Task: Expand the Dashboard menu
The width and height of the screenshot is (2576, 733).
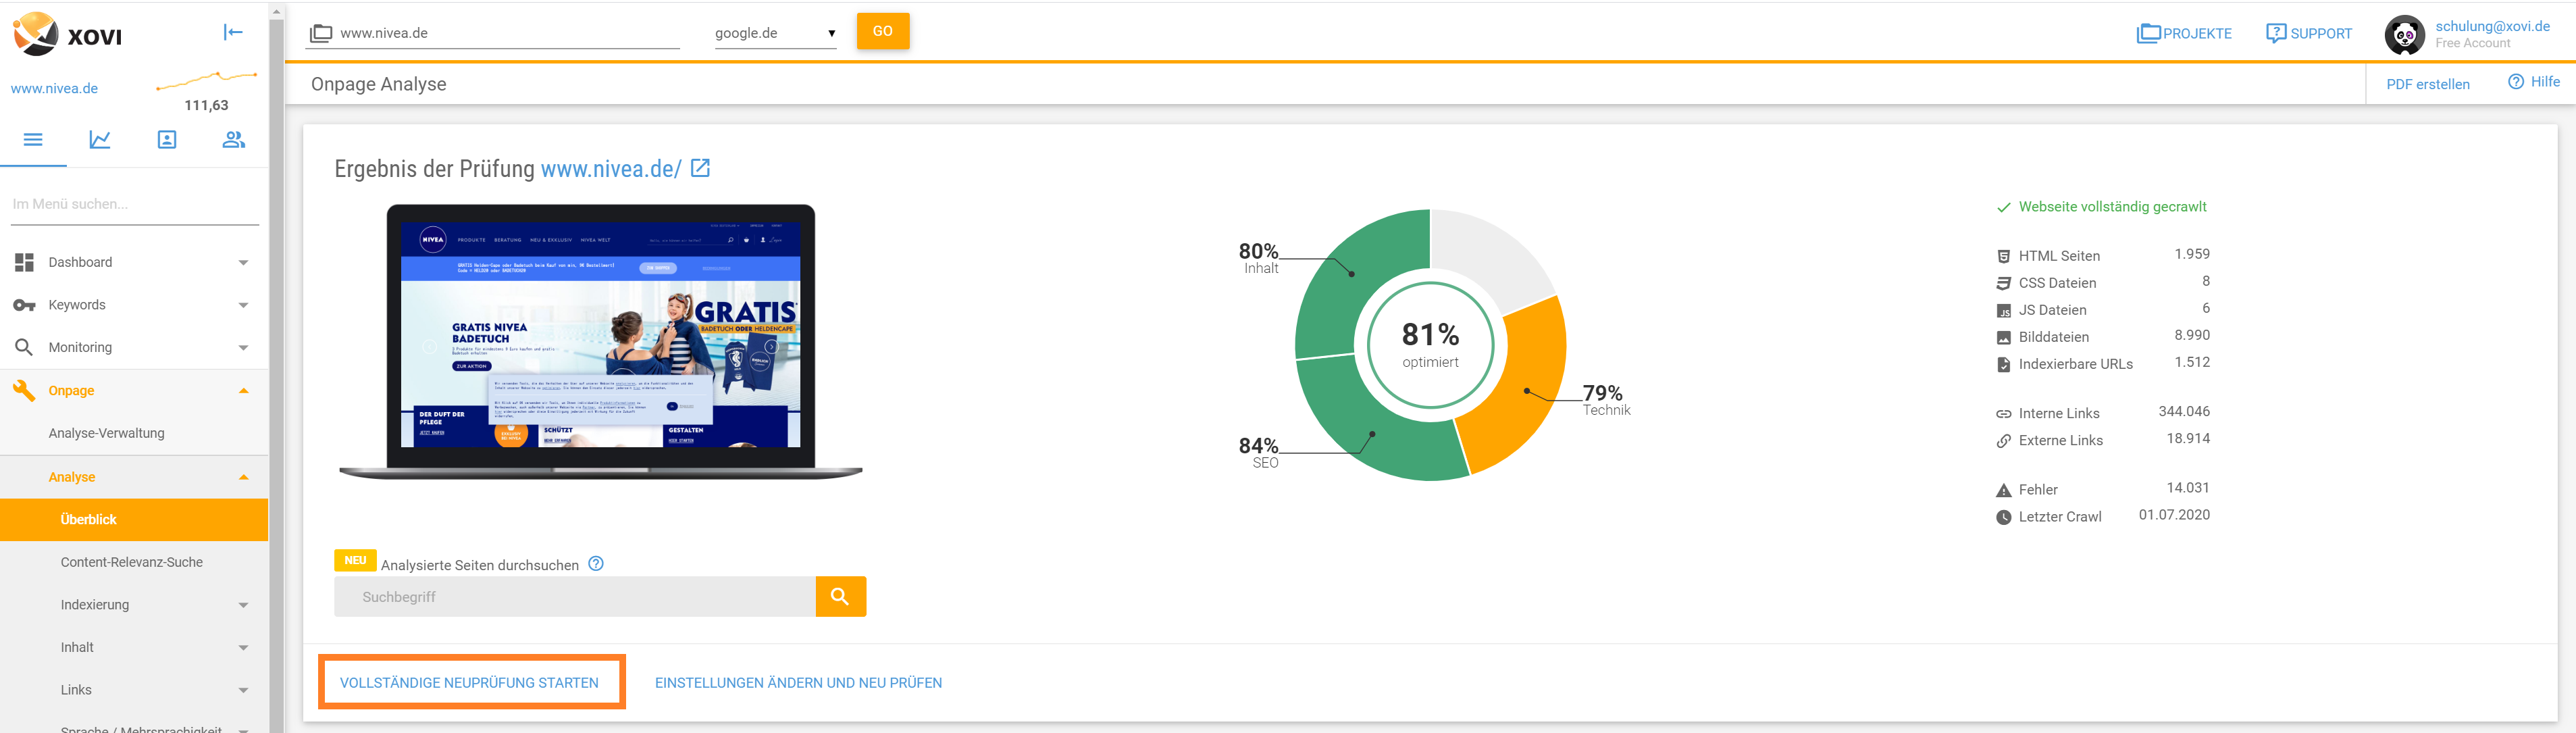Action: point(134,262)
